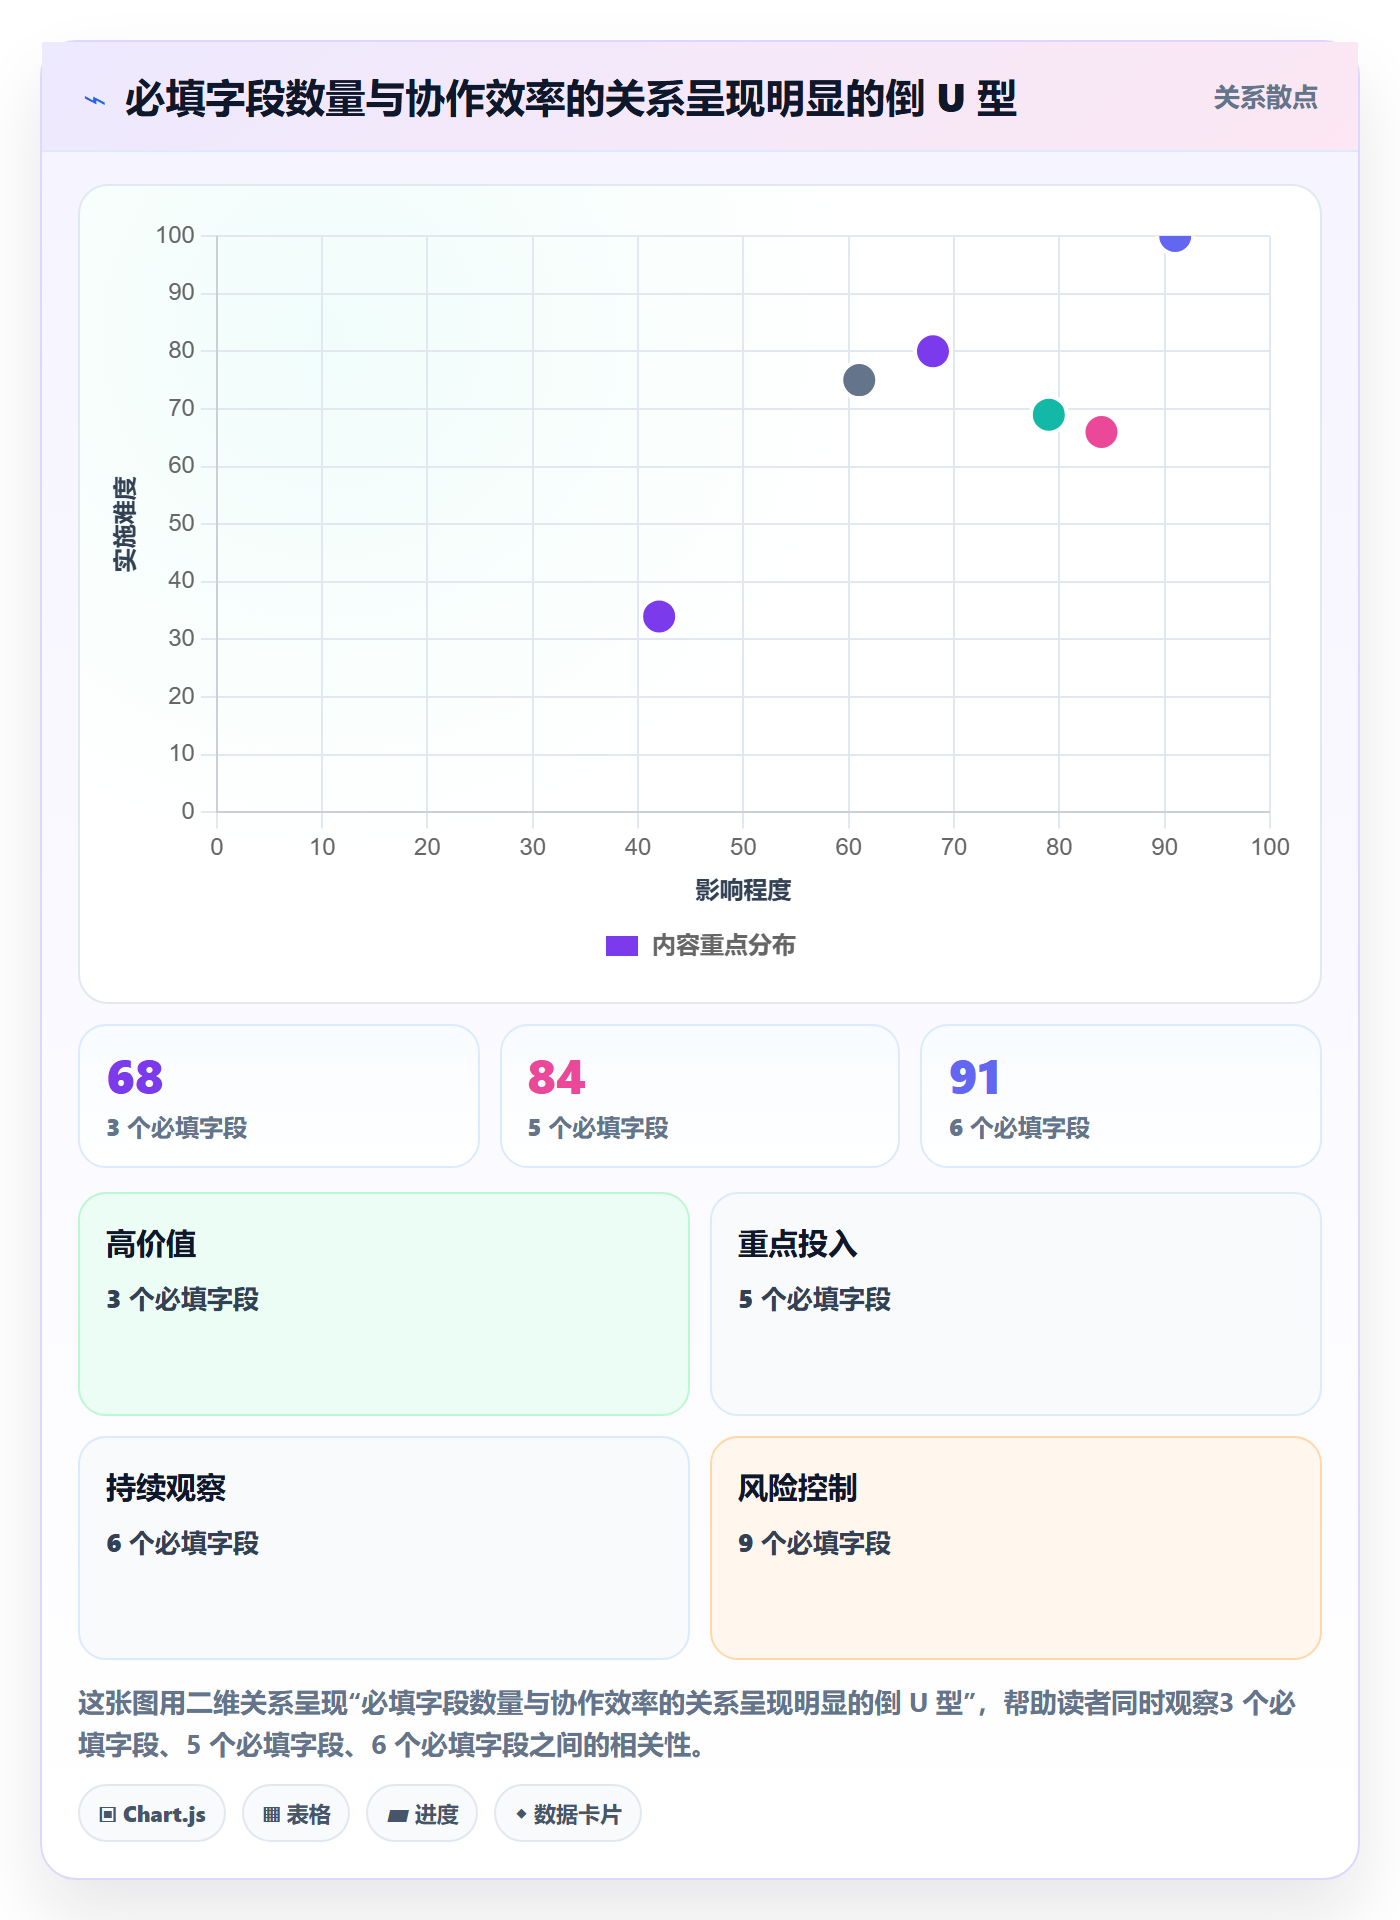Click the 数据卡片 diamond tag icon
The width and height of the screenshot is (1400, 1920).
521,1814
